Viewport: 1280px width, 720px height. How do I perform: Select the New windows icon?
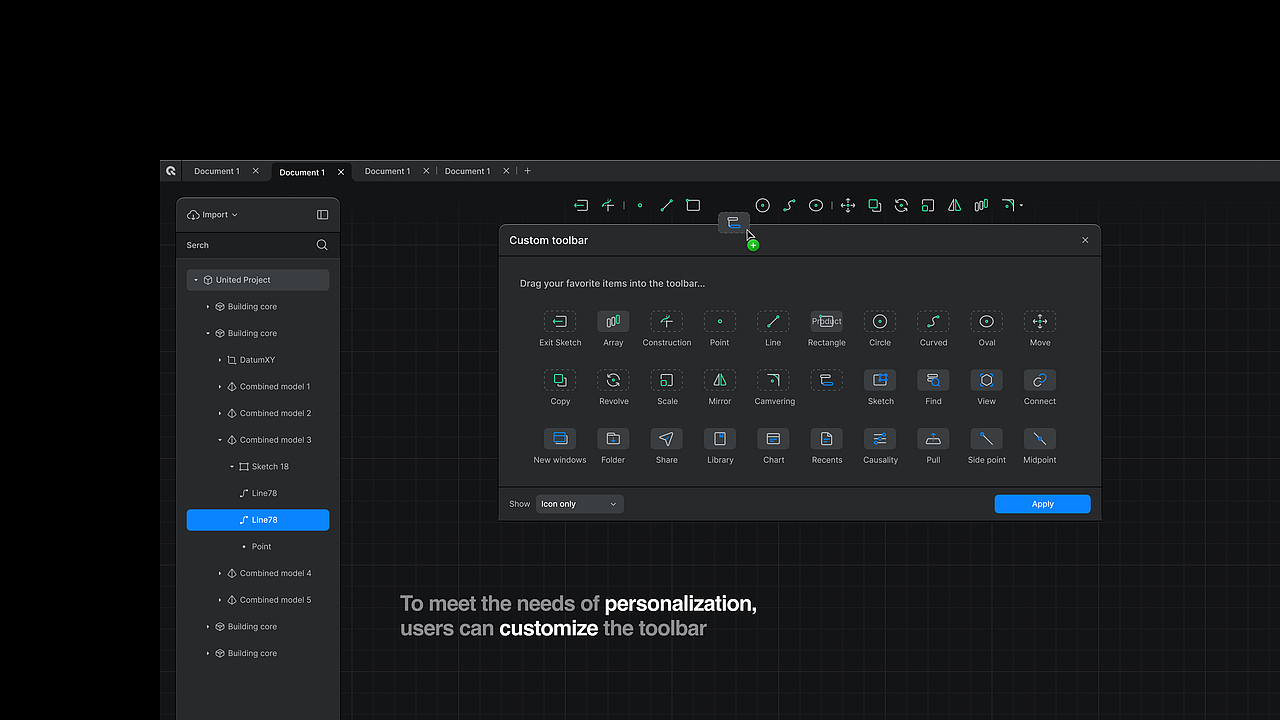[560, 438]
